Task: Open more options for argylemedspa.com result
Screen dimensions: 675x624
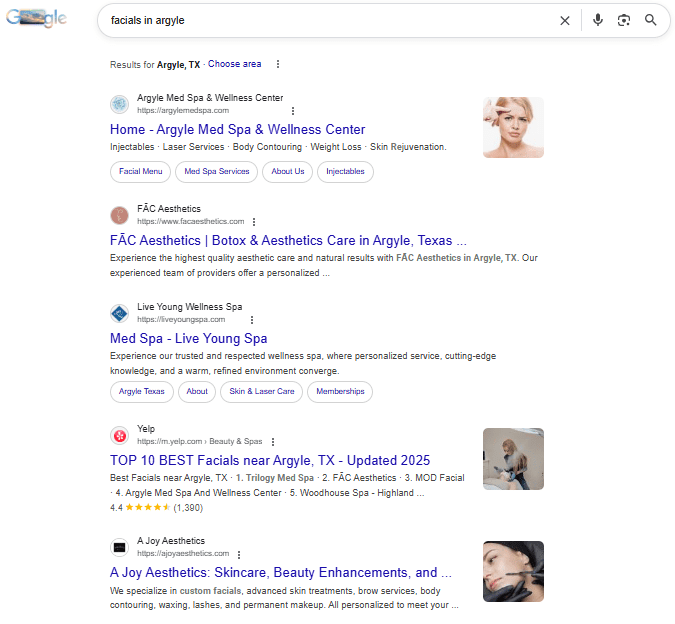Action: (293, 111)
